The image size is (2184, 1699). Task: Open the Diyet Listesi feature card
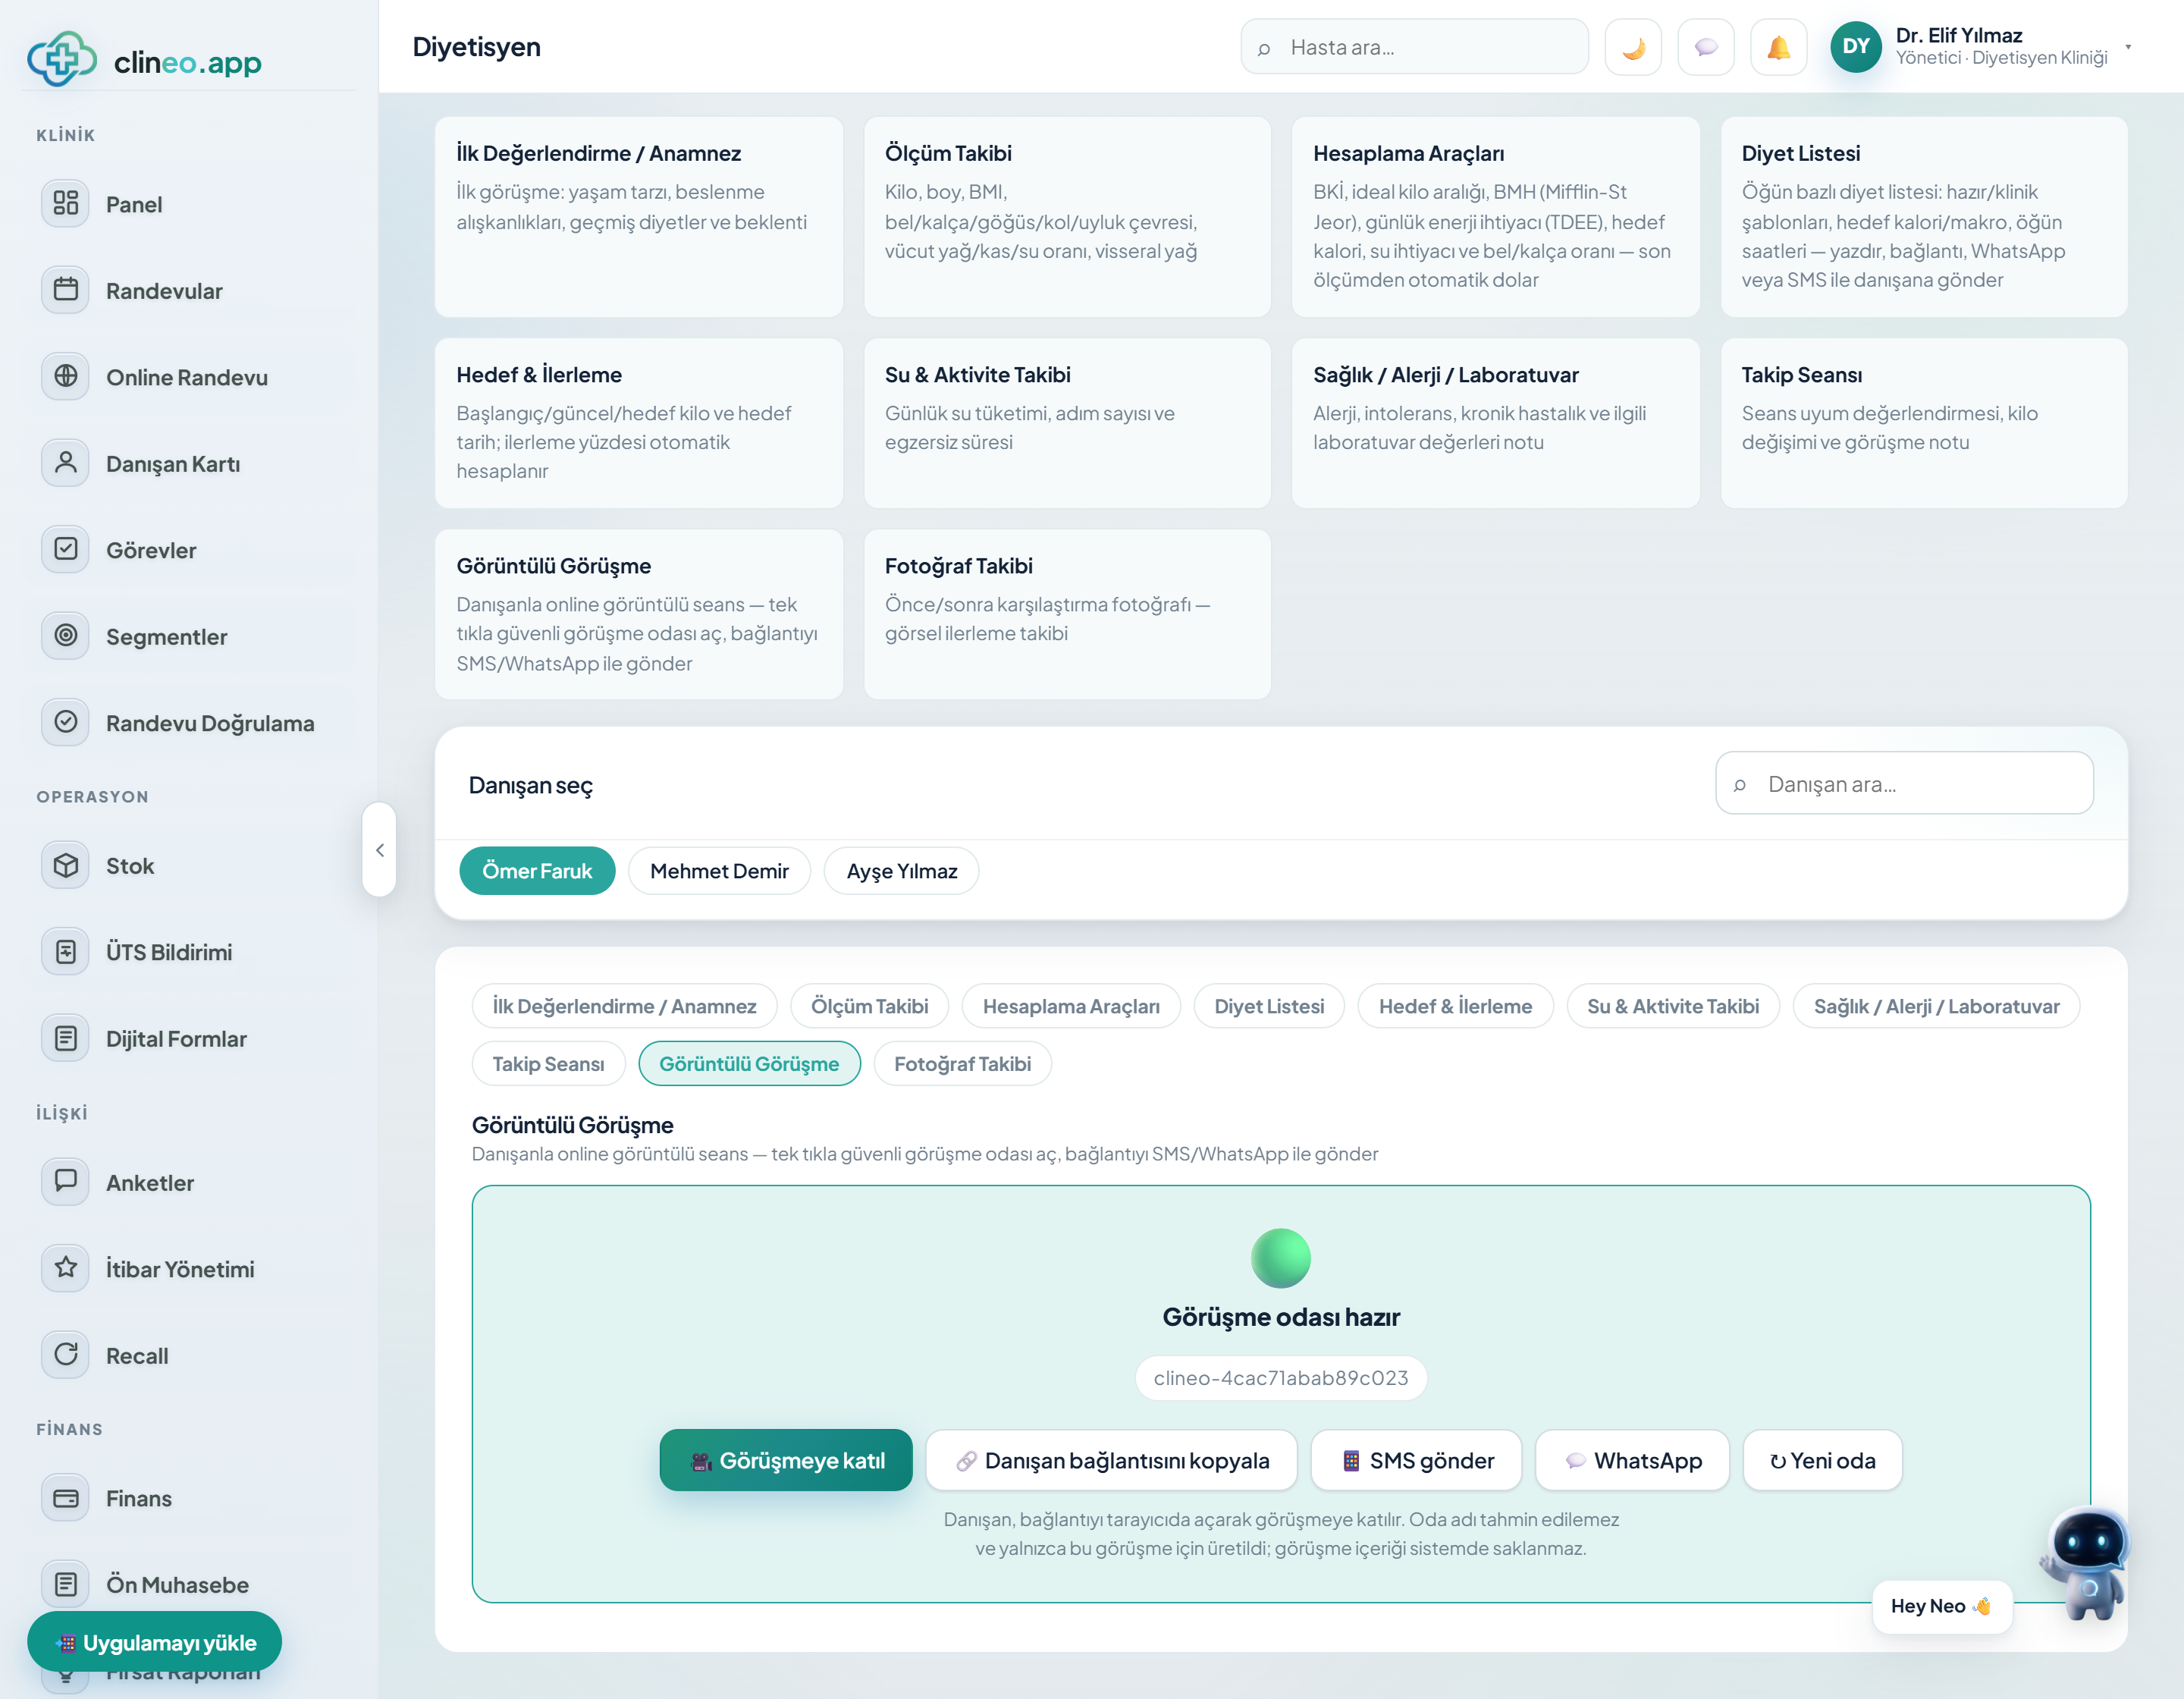point(1924,217)
